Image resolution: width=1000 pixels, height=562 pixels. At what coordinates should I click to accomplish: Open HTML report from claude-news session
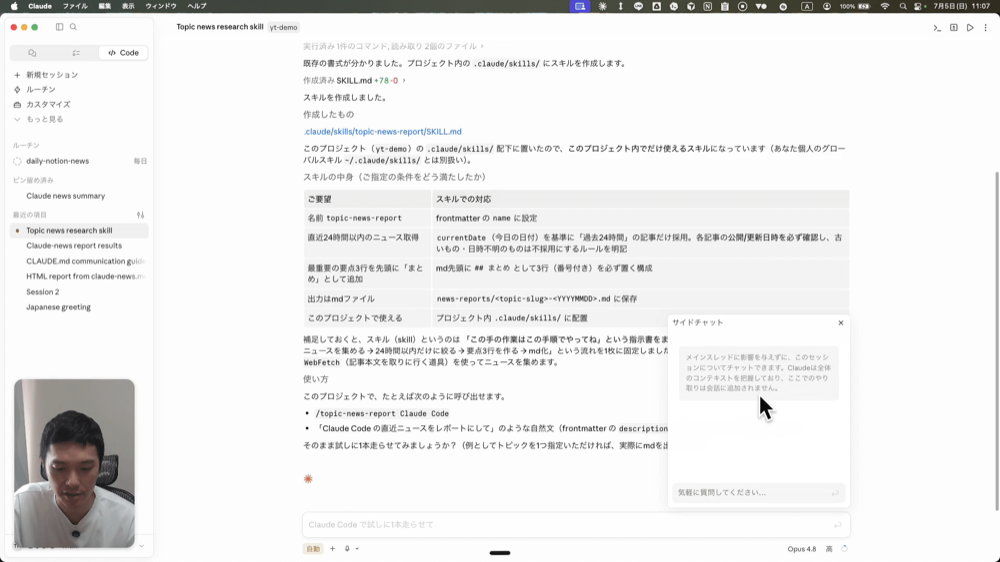click(x=79, y=276)
